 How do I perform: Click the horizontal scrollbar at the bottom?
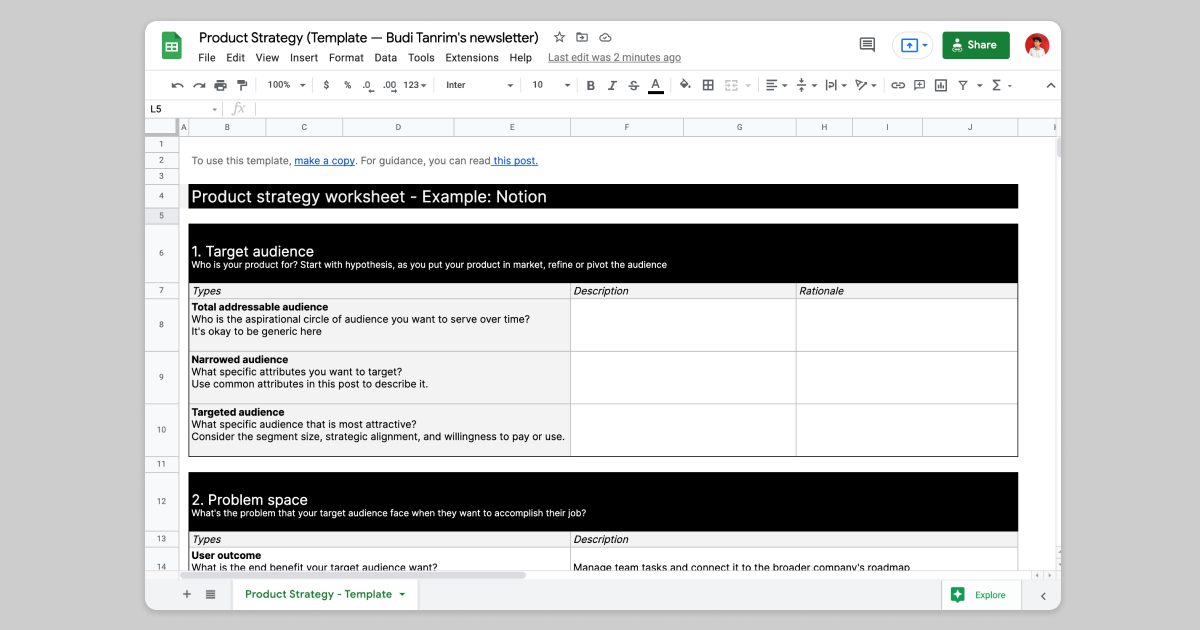(353, 575)
